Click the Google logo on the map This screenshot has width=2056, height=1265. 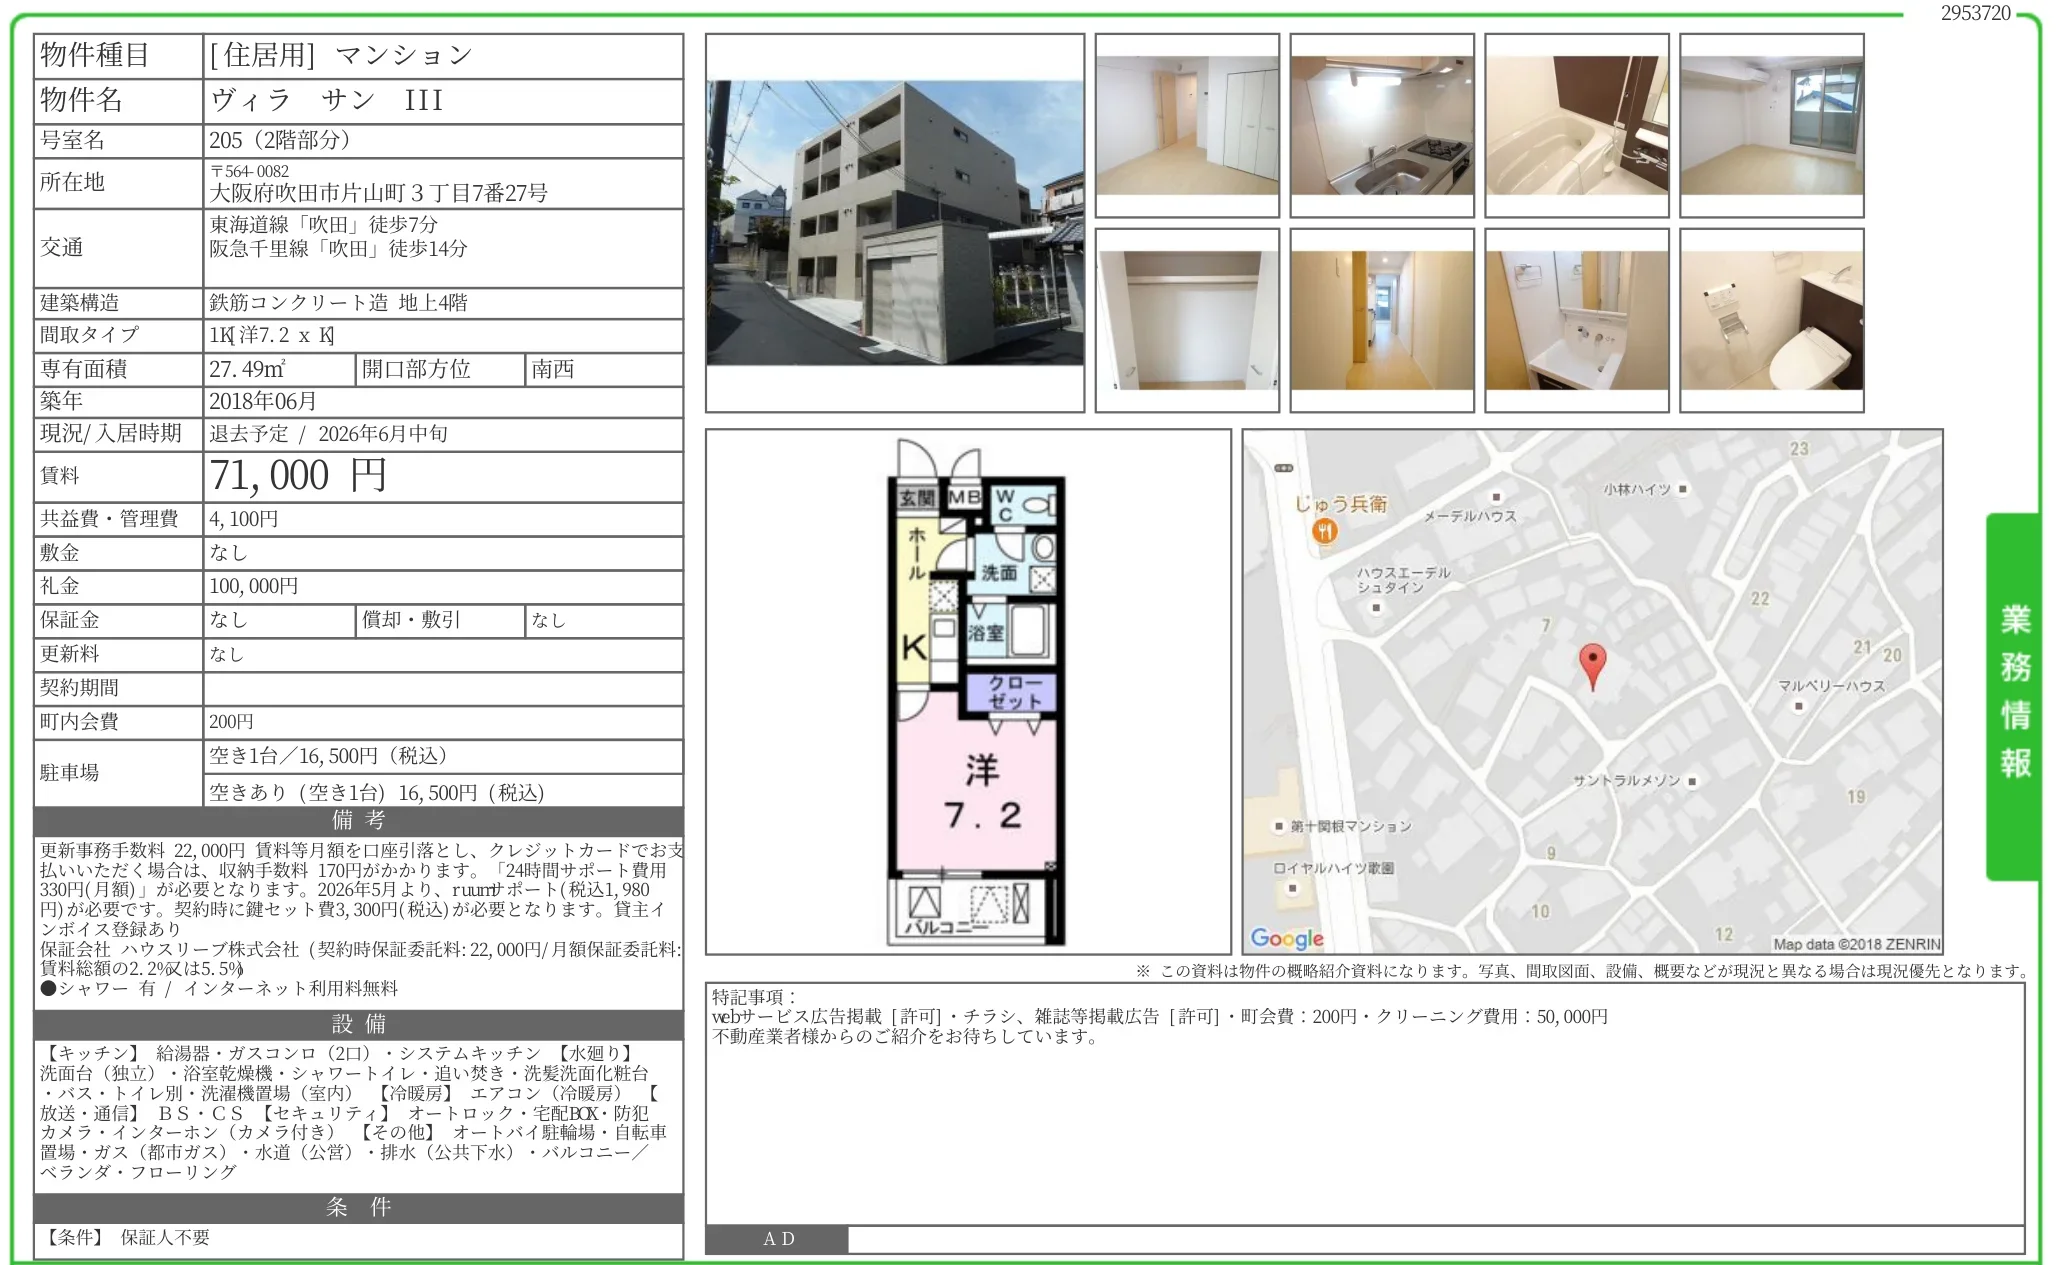pos(1286,938)
